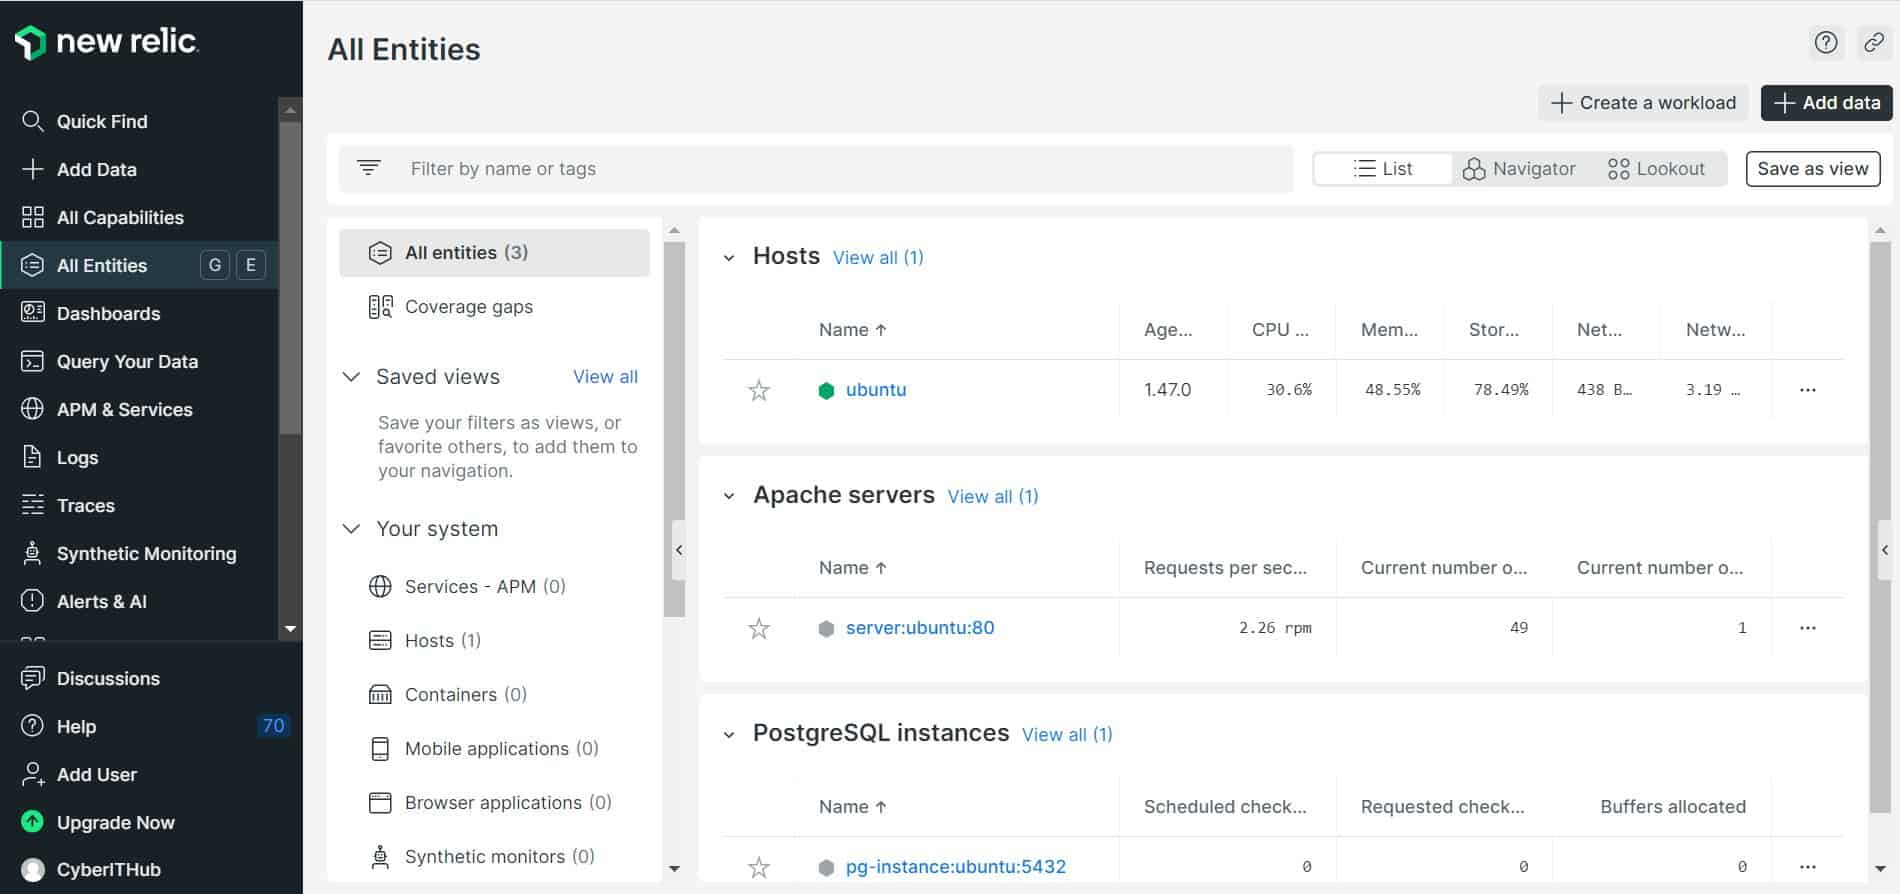Favorite pg-instance:ubuntu:5432 with star

(x=759, y=867)
